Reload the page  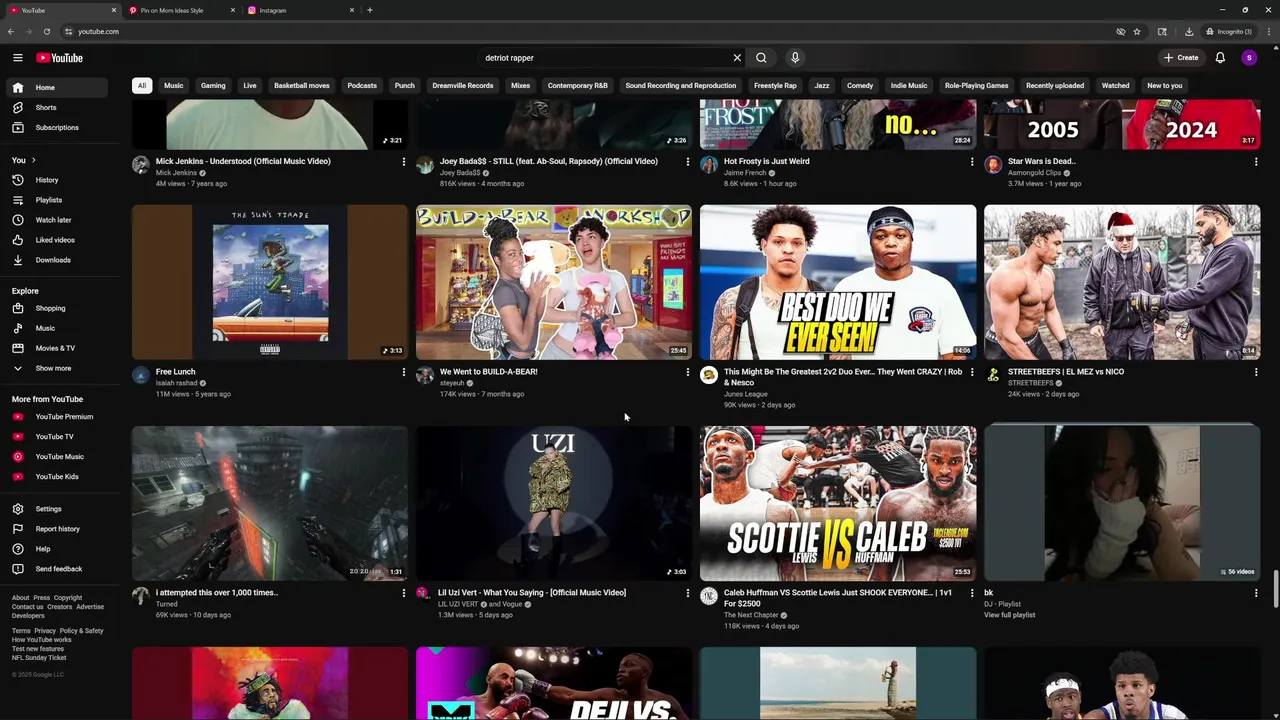[47, 31]
